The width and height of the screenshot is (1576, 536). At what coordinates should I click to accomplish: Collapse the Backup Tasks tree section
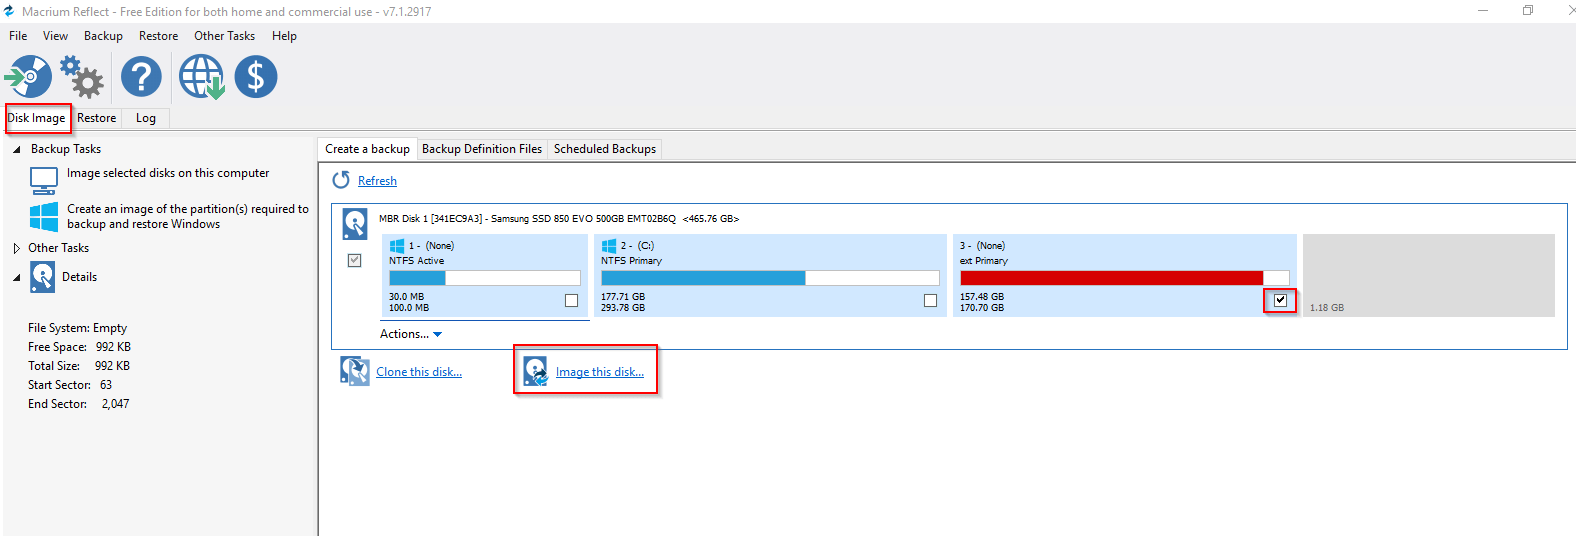coord(16,149)
